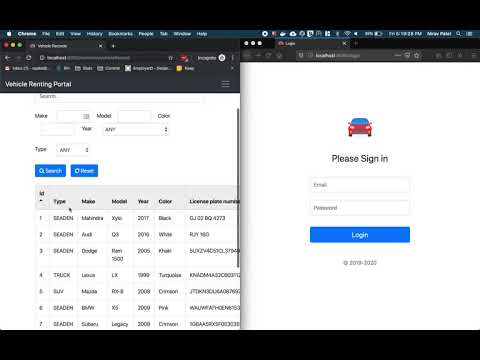This screenshot has width=480, height=360.
Task: Click the Apple menu icon
Action: click(x=9, y=34)
